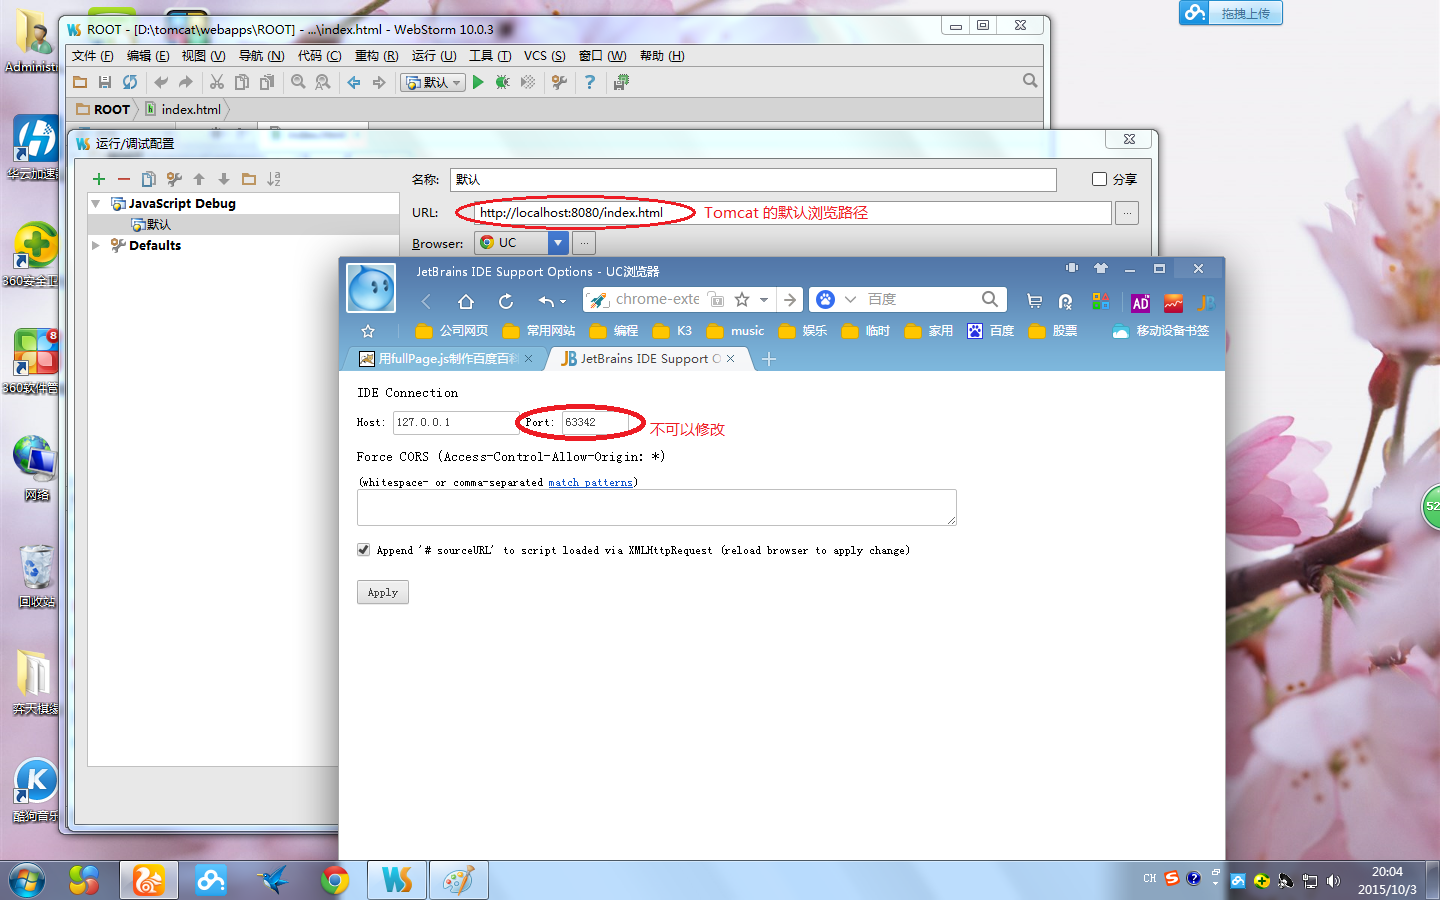Open the 默认 run configuration dropdown in toolbar
The image size is (1440, 900).
[433, 82]
